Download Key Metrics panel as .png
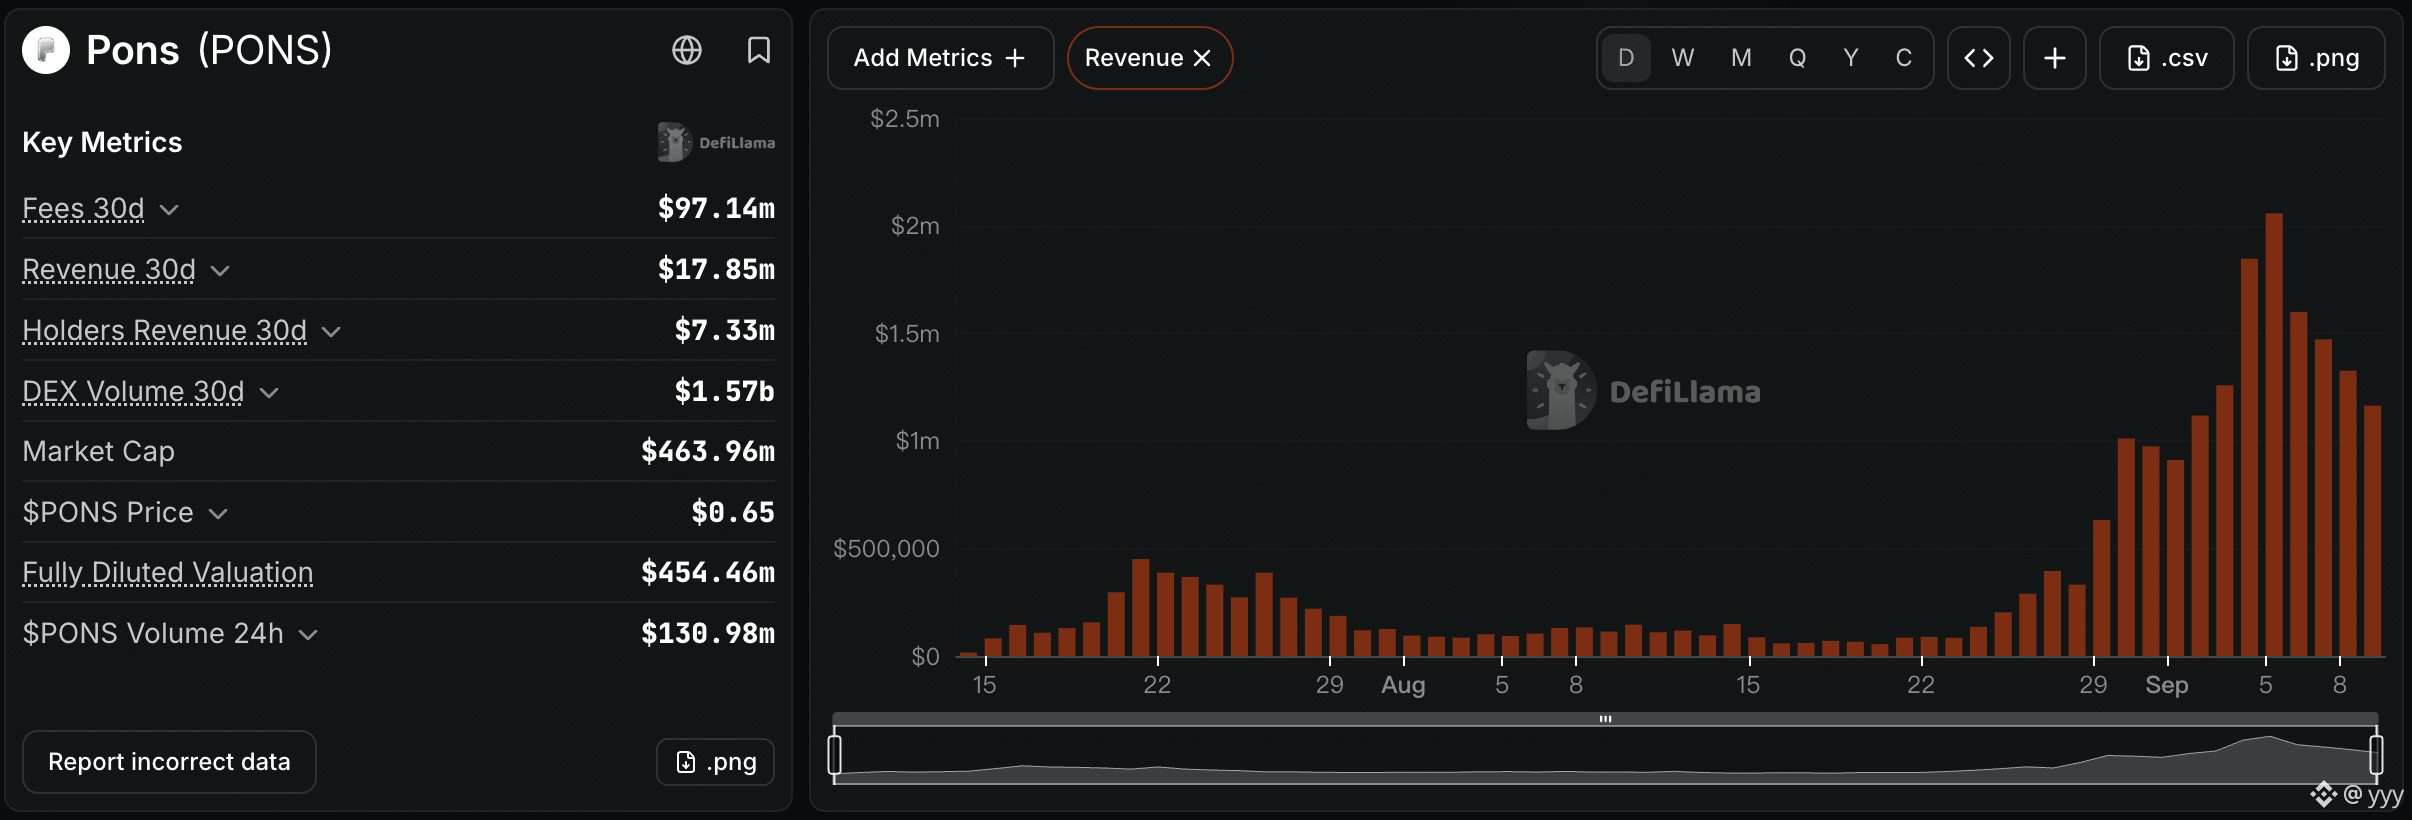 coord(715,762)
